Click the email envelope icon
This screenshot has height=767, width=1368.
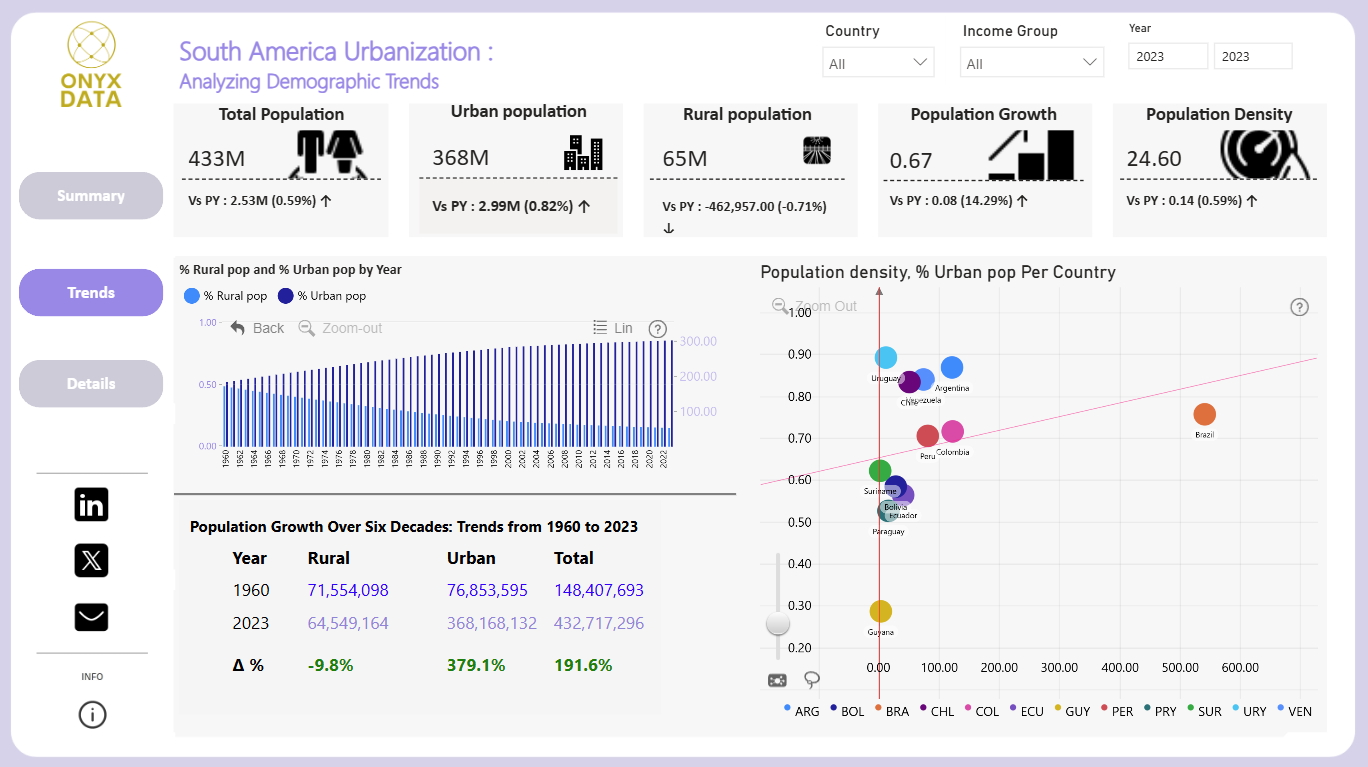point(91,617)
